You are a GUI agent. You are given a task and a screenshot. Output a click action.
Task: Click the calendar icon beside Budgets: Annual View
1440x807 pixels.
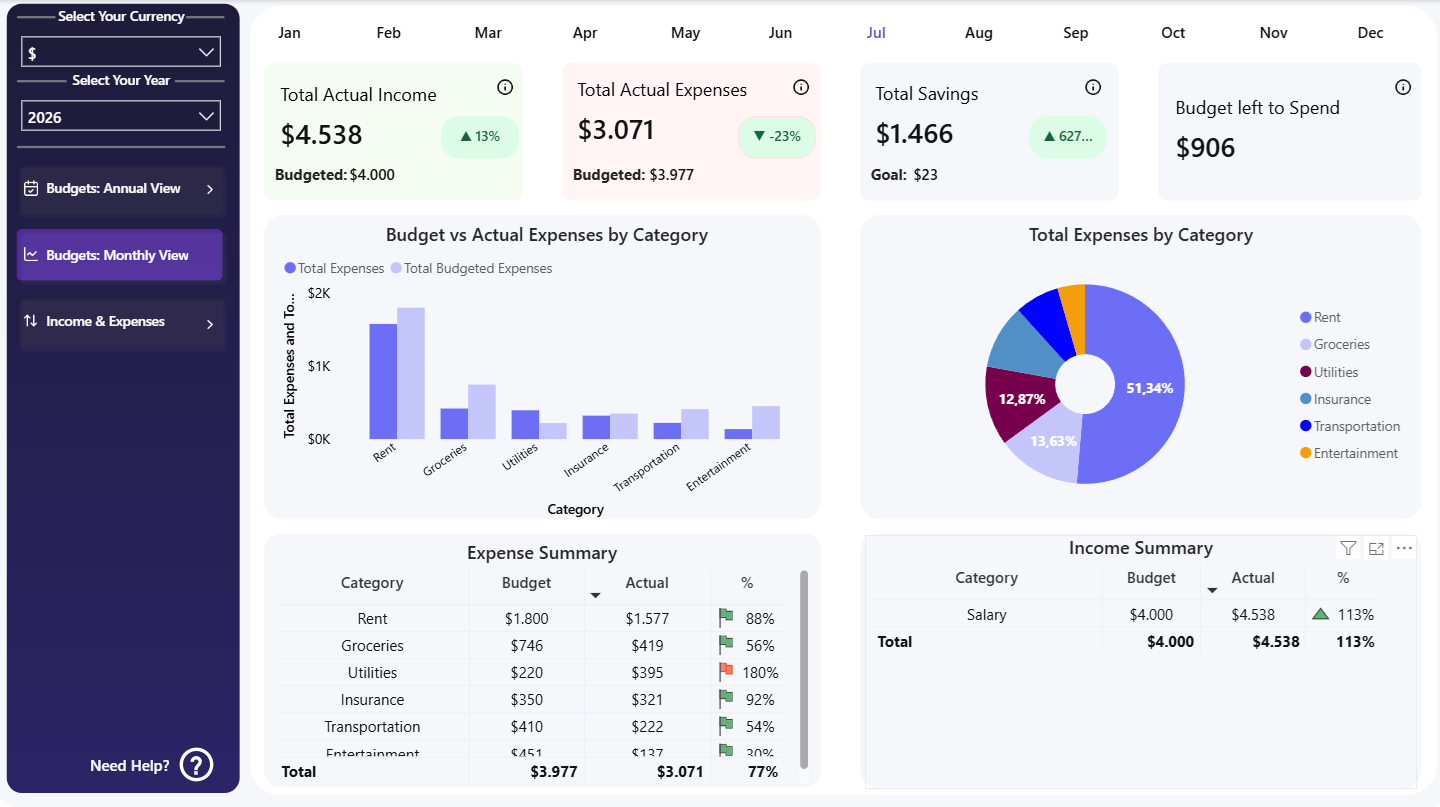pos(31,188)
